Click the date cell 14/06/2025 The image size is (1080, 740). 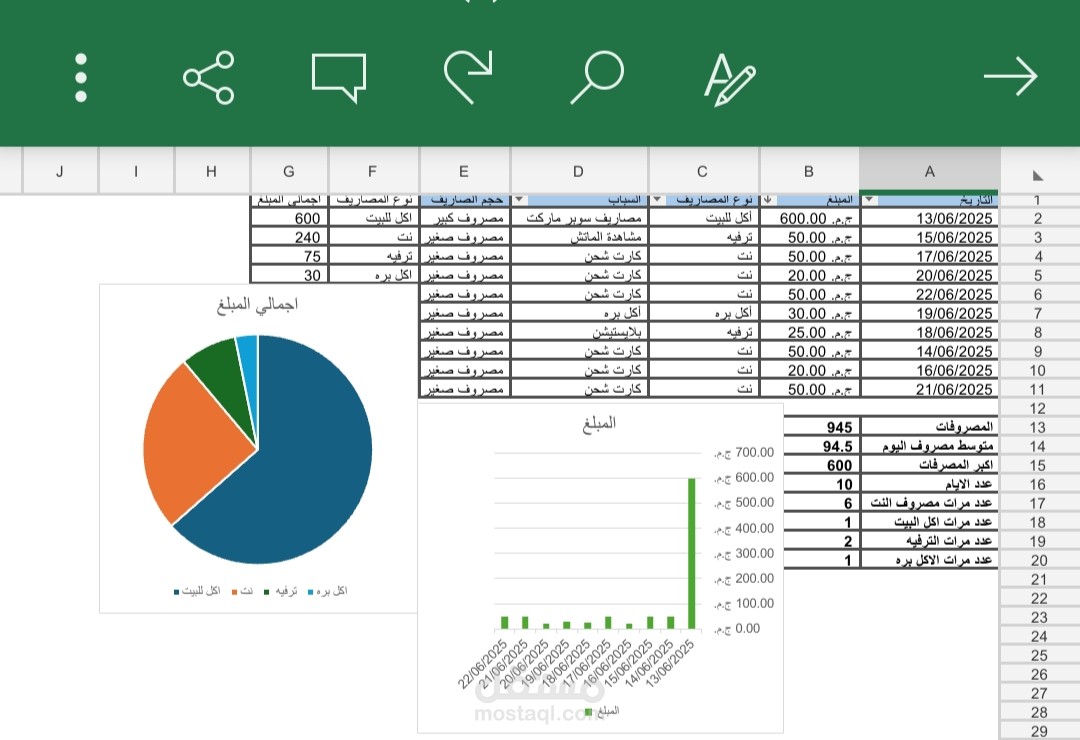(929, 351)
